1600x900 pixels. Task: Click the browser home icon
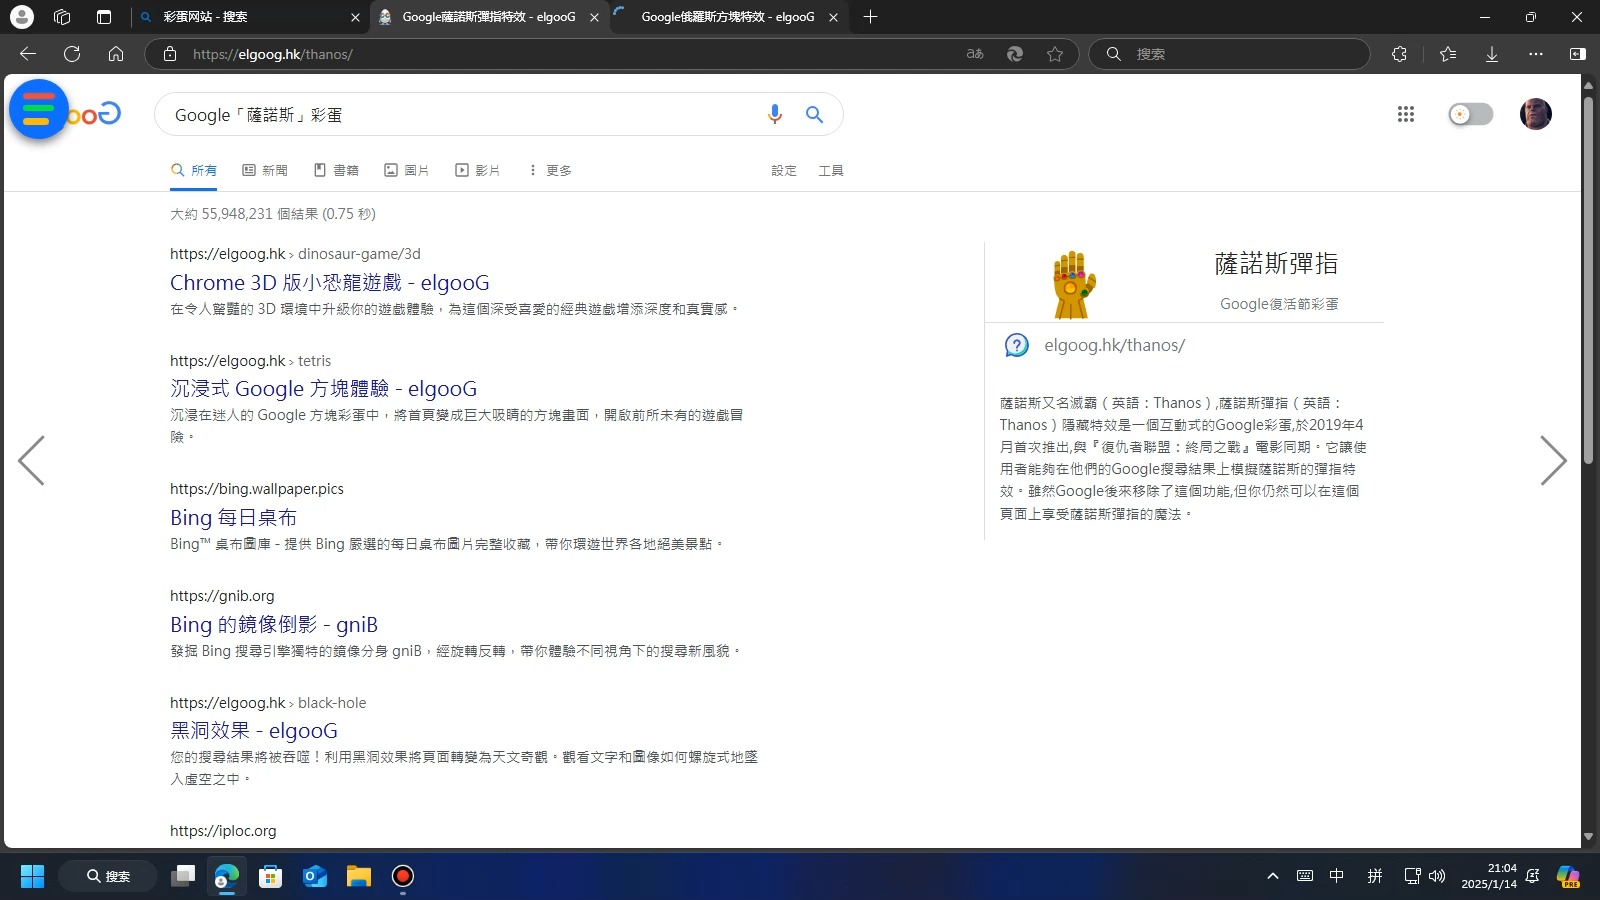(116, 54)
